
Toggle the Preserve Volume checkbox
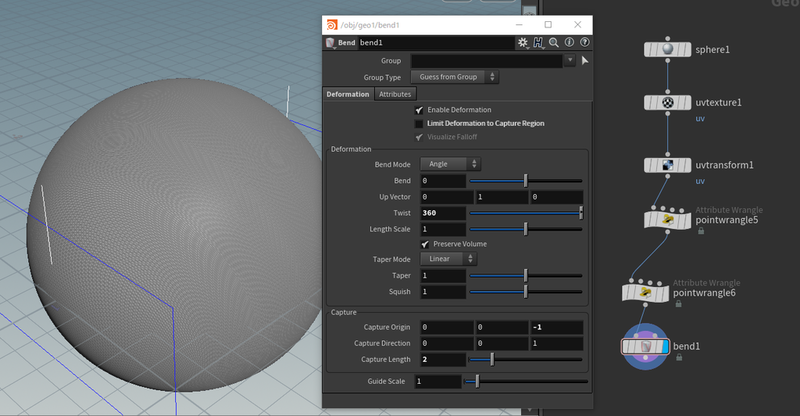click(x=425, y=244)
